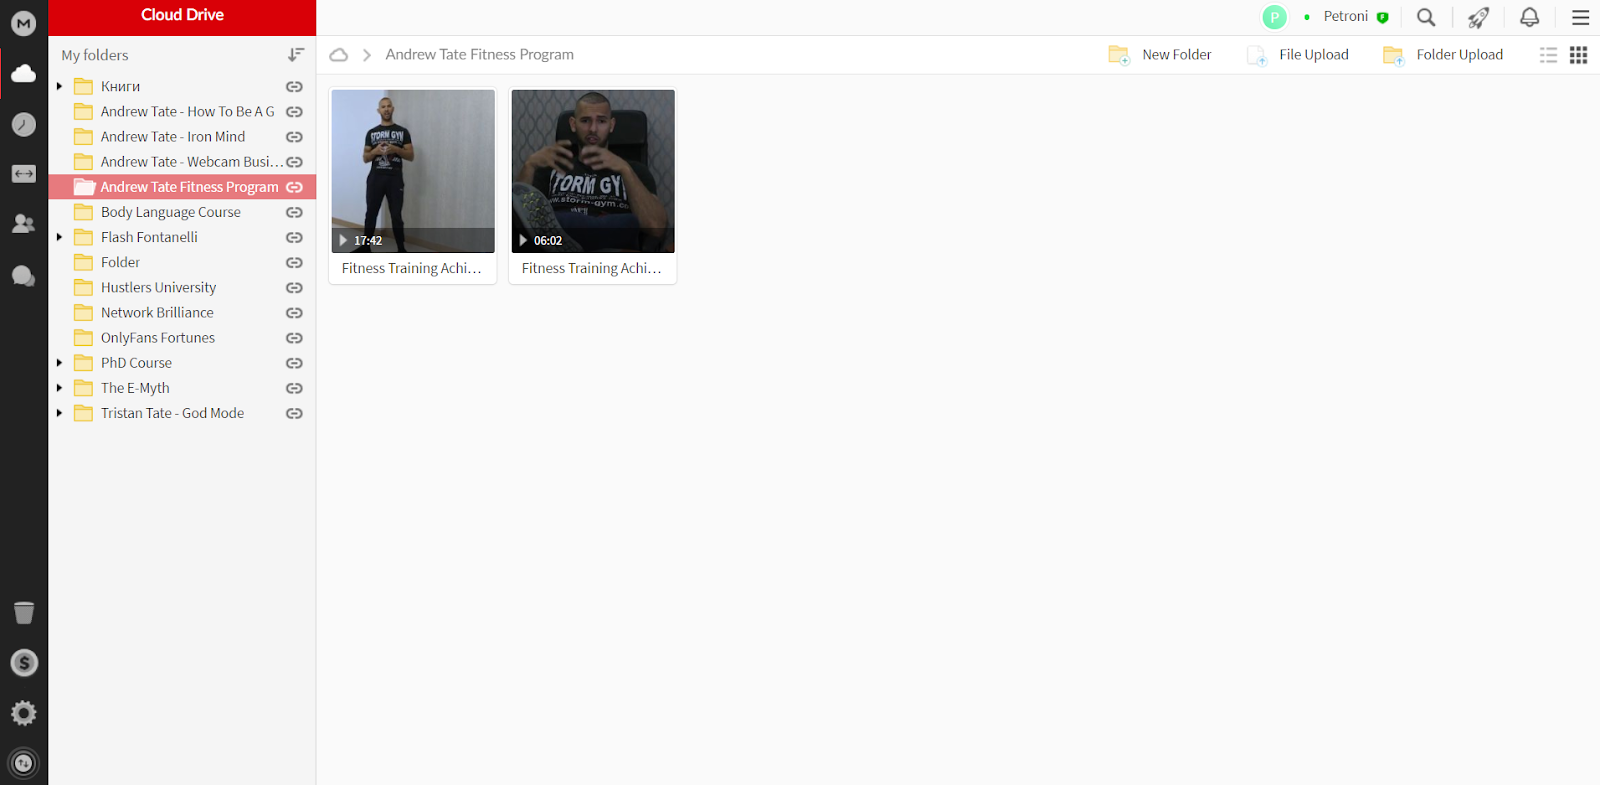1600x785 pixels.
Task: Open Settings gear icon in sidebar
Action: [x=24, y=713]
